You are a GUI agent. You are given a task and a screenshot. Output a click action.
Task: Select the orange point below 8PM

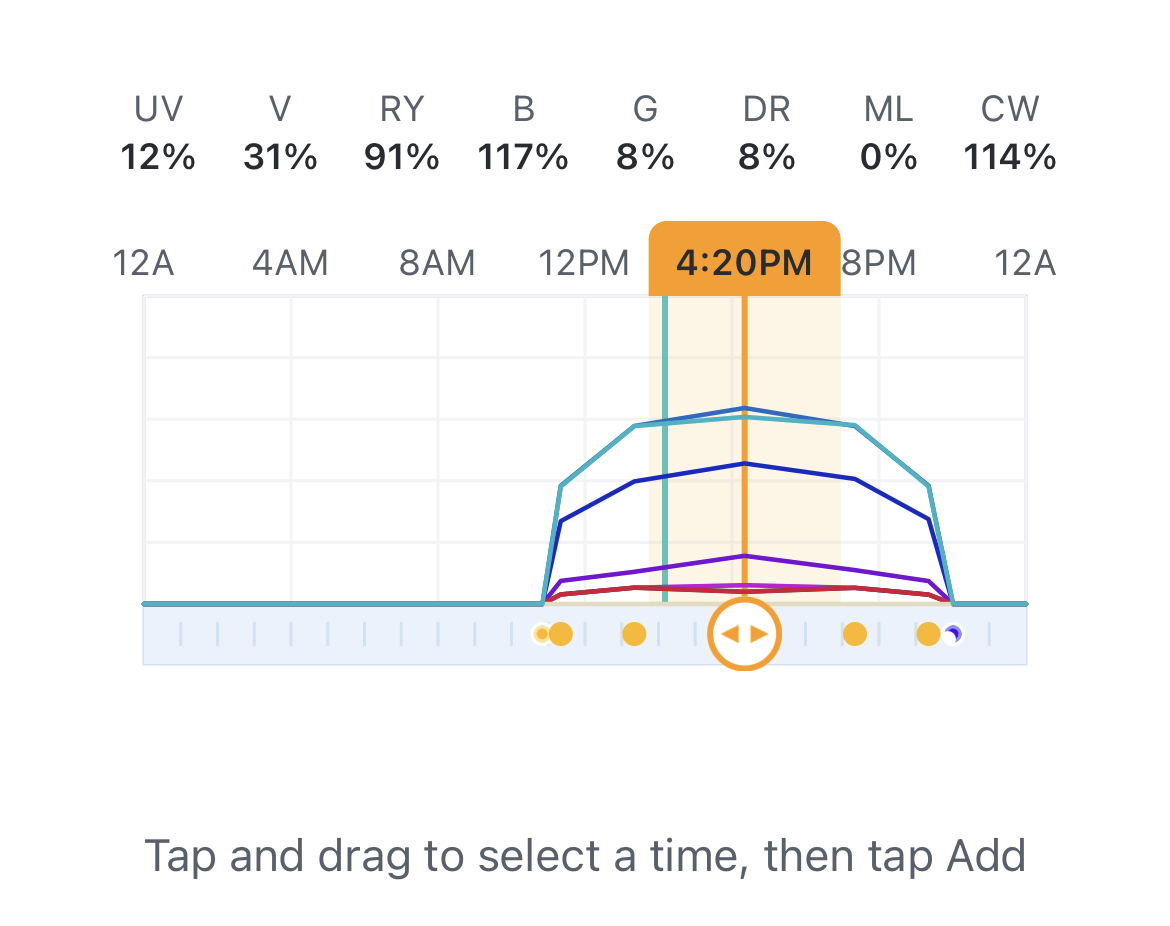click(x=854, y=634)
